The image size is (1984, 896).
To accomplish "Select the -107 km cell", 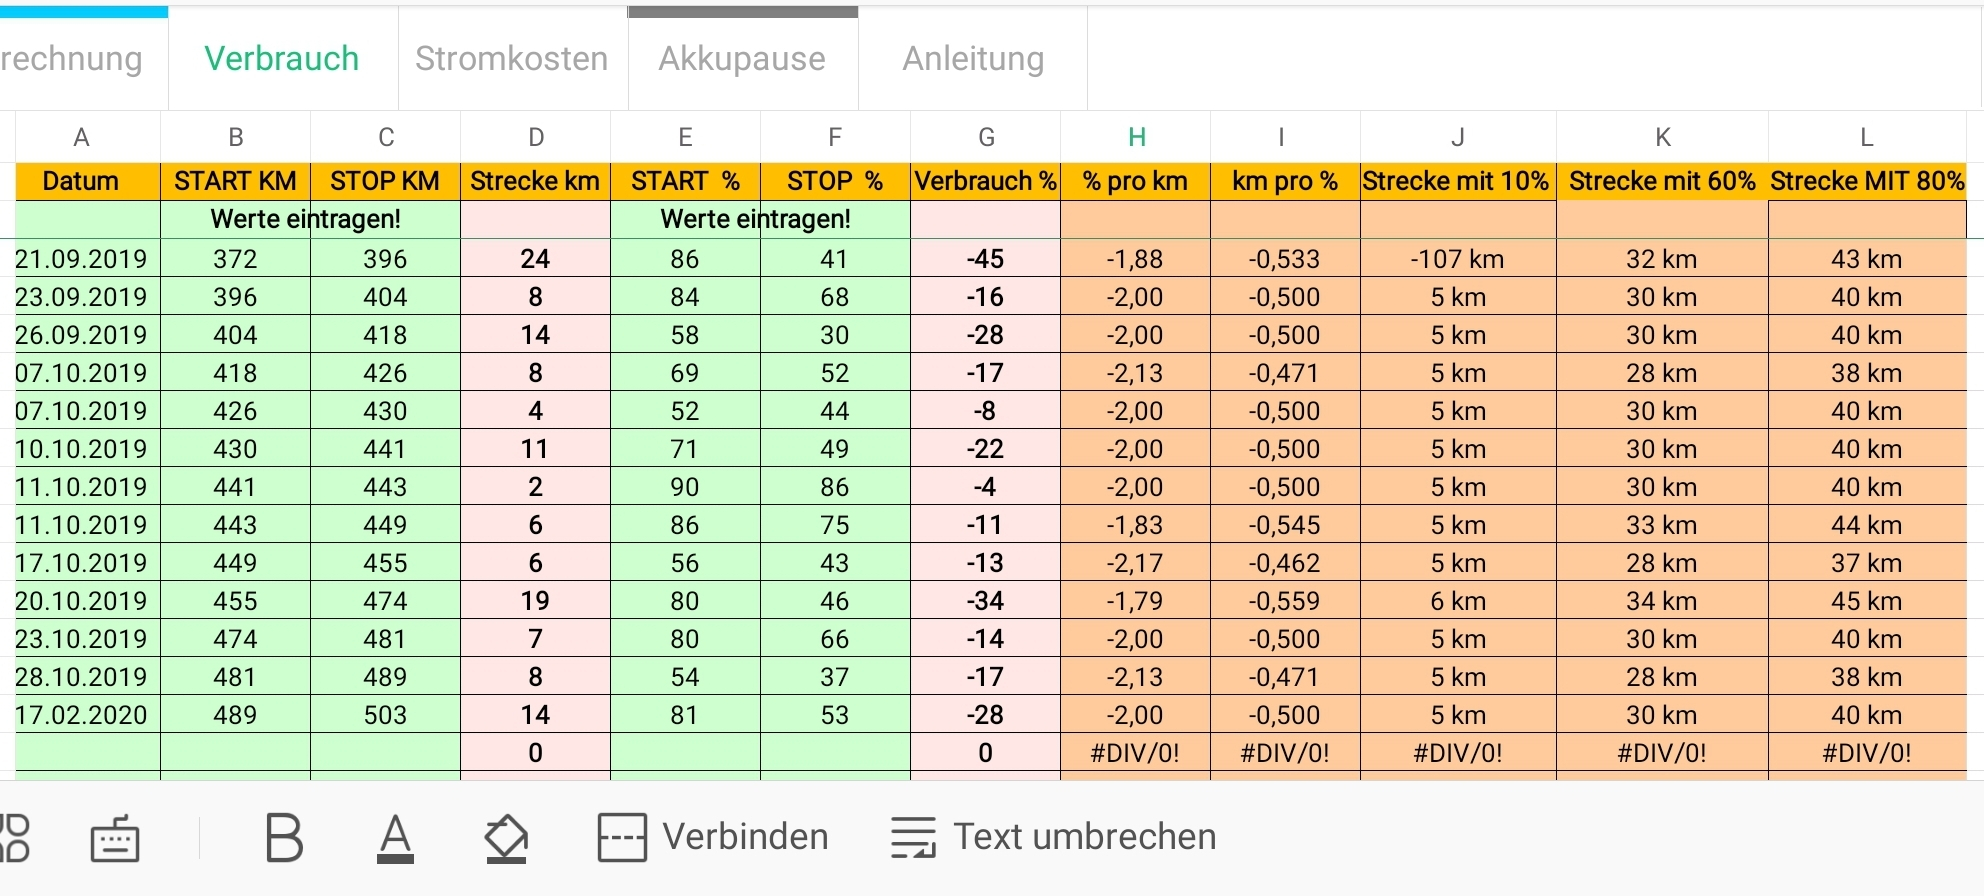I will [1457, 259].
